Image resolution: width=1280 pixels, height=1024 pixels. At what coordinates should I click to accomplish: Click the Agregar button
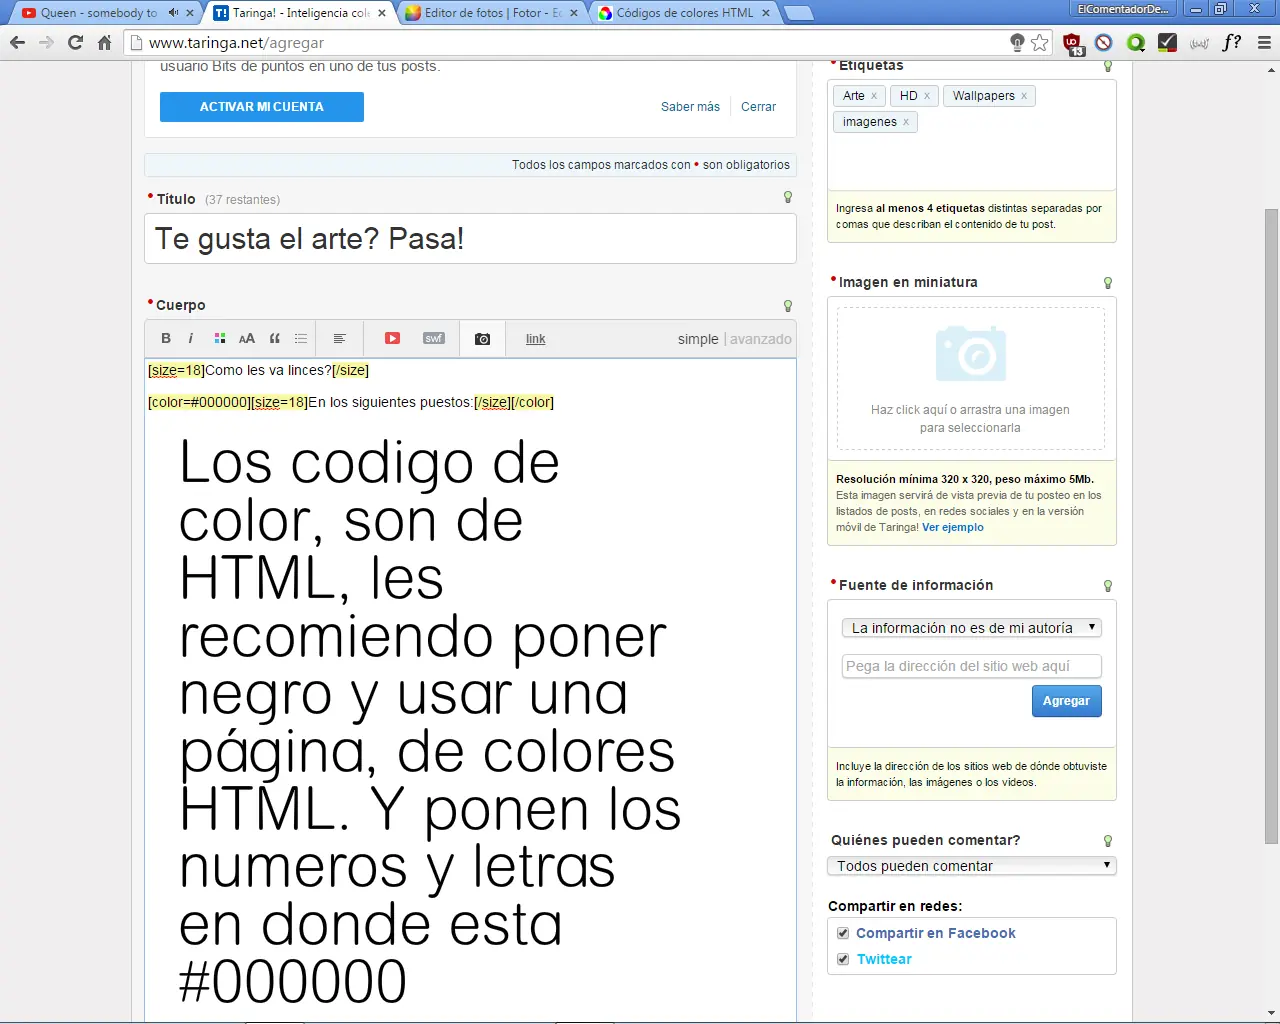click(x=1067, y=701)
